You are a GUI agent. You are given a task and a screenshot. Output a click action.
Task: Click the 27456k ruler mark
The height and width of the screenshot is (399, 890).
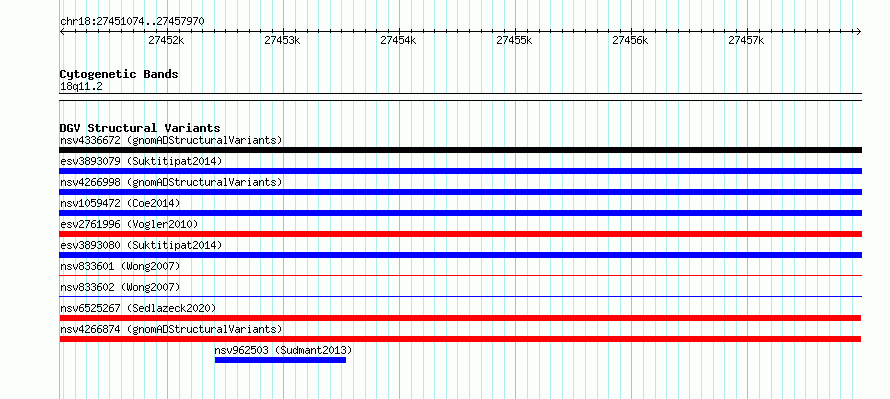(x=631, y=40)
